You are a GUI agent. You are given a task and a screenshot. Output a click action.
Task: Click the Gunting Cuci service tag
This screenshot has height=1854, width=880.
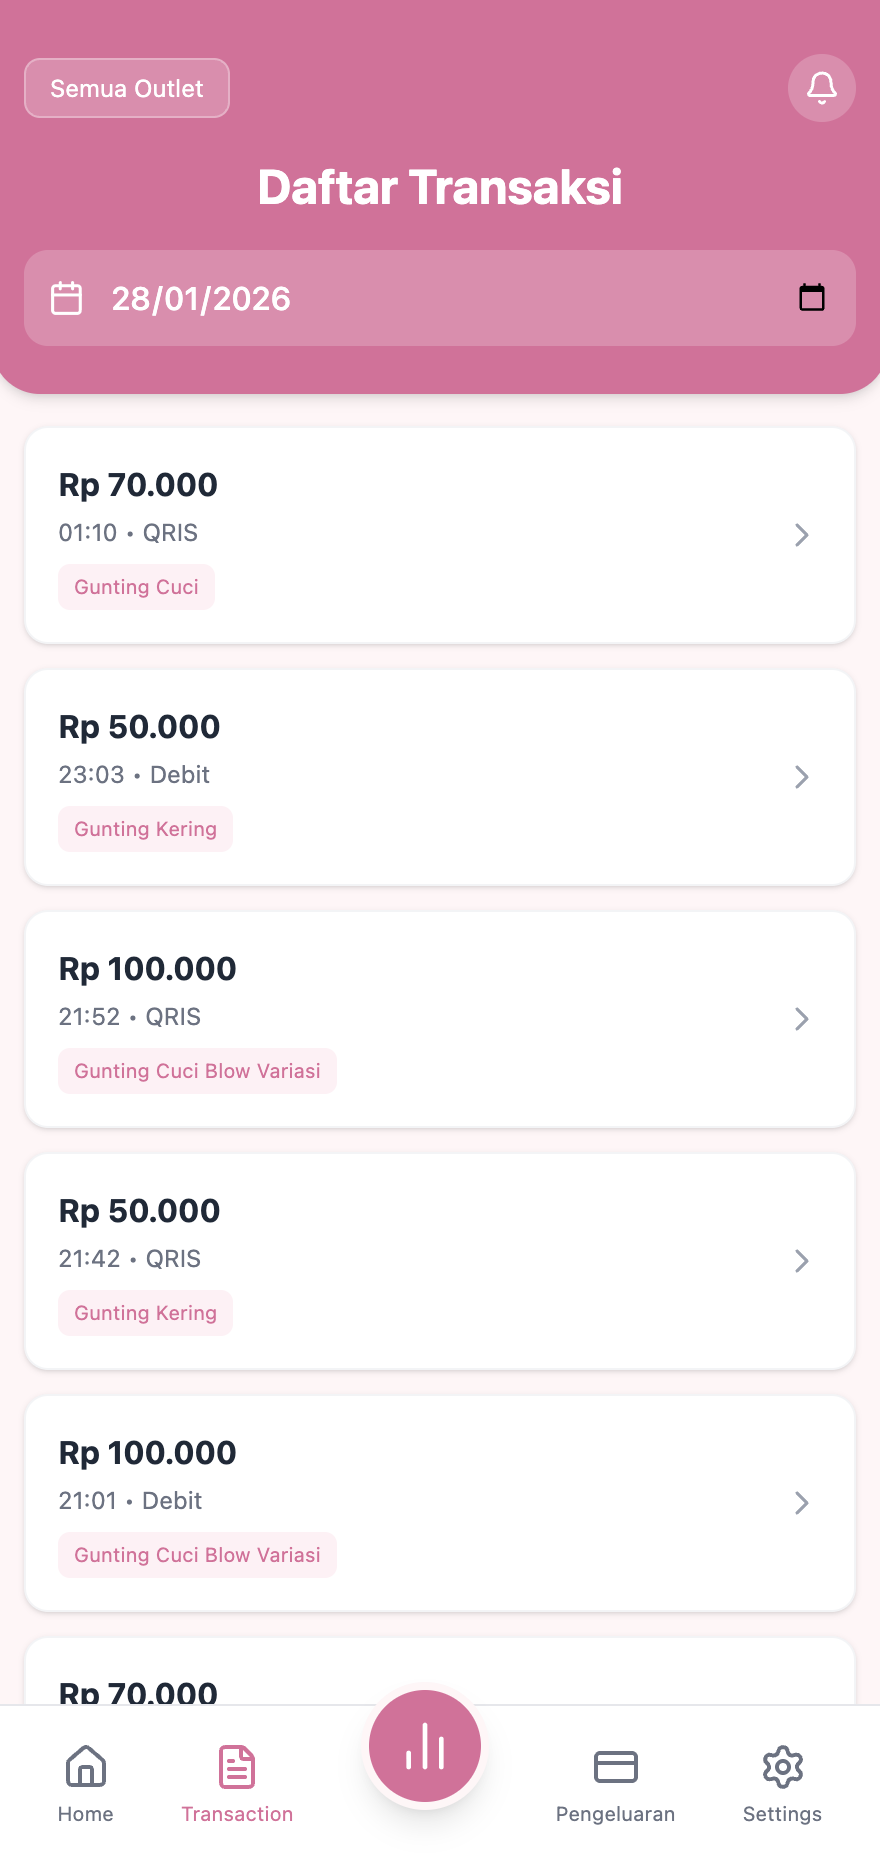tap(137, 587)
